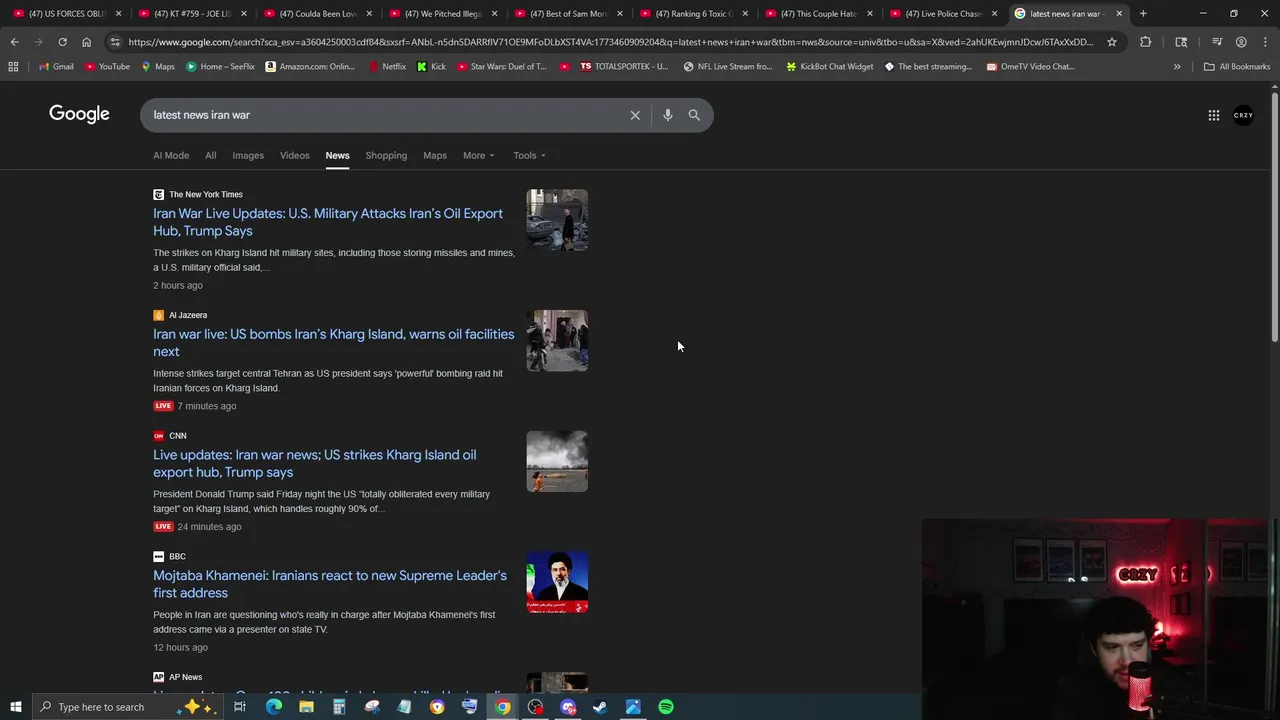Image resolution: width=1280 pixels, height=720 pixels.
Task: Open Al Jazeera Kharg Island live headline
Action: tap(334, 343)
